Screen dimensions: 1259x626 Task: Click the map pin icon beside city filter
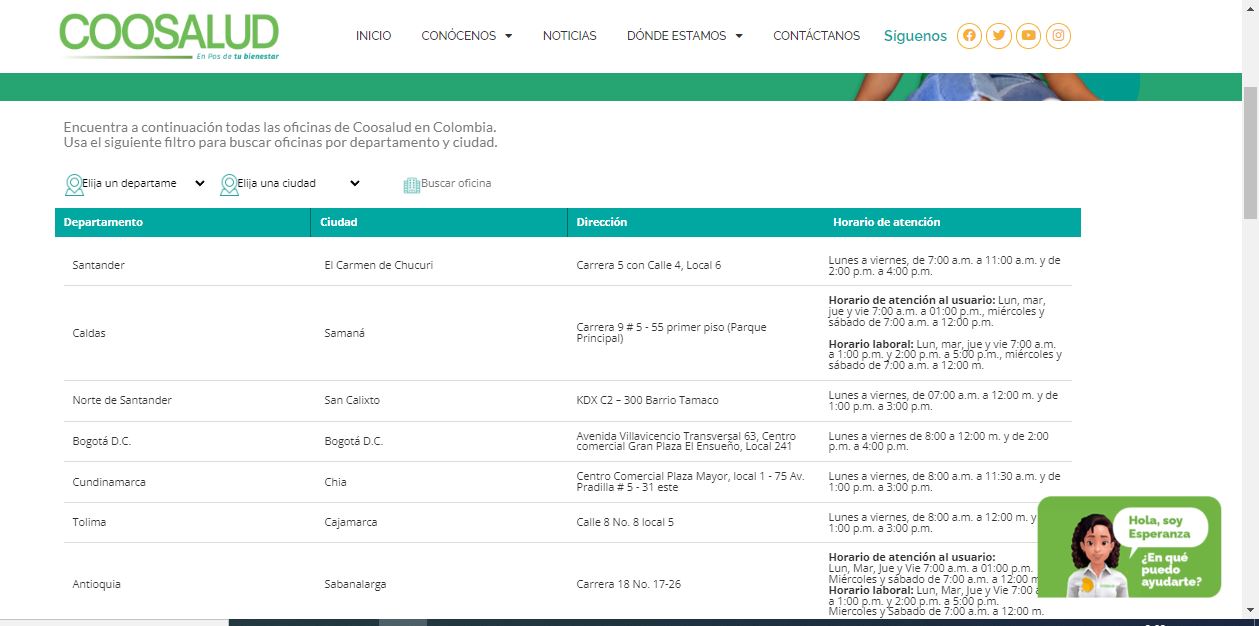(229, 184)
